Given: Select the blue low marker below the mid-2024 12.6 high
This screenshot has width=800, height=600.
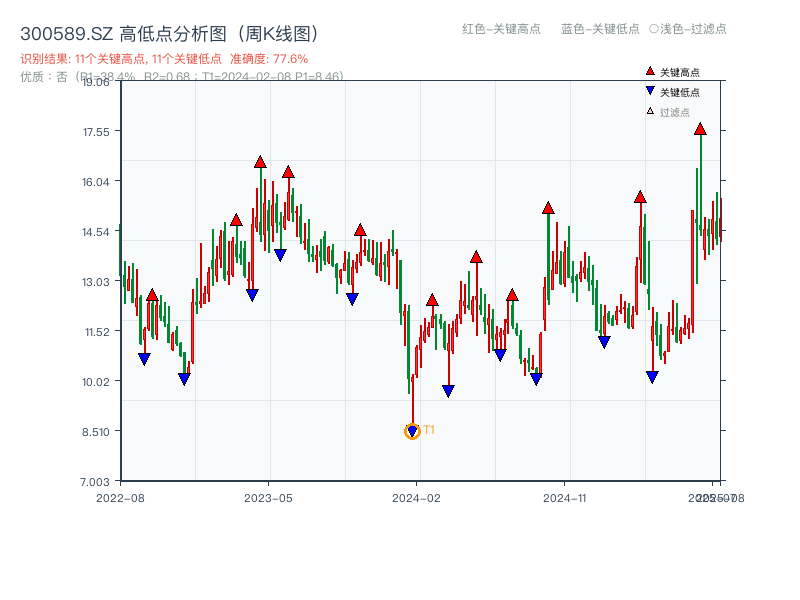Looking at the screenshot, I should tap(500, 355).
